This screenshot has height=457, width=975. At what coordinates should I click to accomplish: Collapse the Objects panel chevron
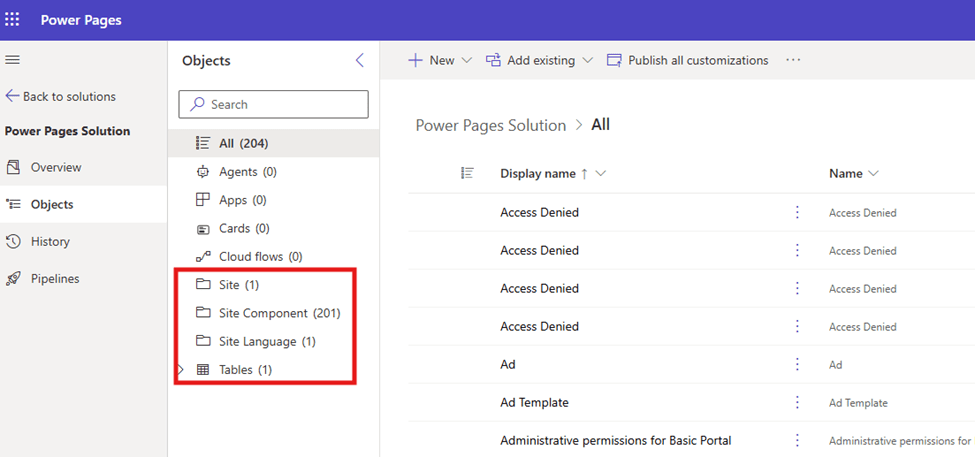pyautogui.click(x=360, y=61)
